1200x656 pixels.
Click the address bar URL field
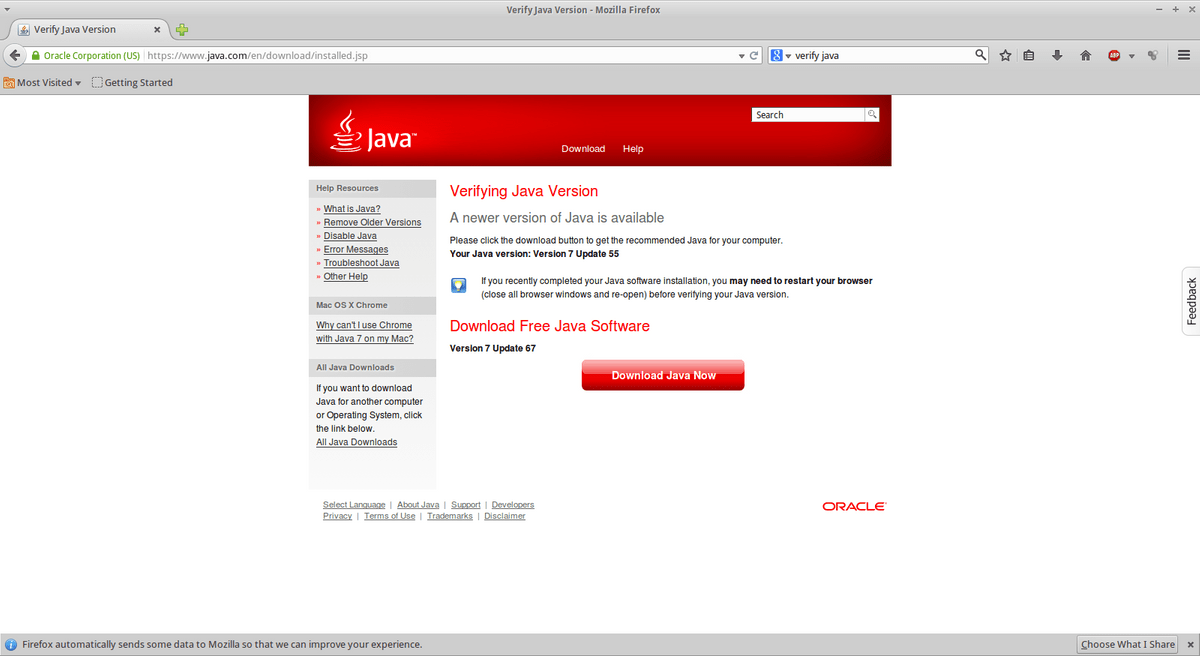pyautogui.click(x=439, y=56)
